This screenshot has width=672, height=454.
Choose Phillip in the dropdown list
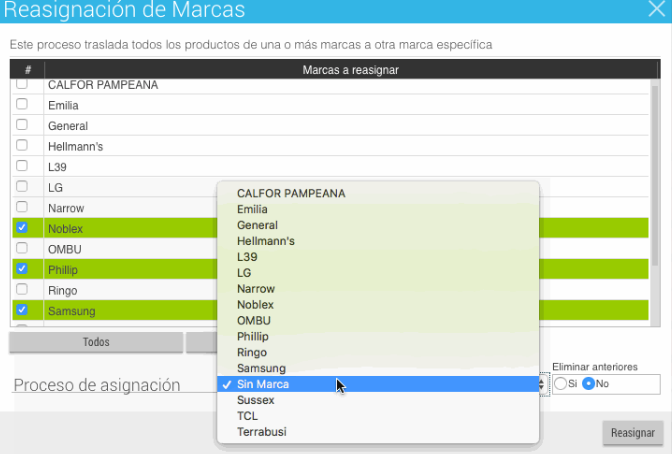click(378, 336)
